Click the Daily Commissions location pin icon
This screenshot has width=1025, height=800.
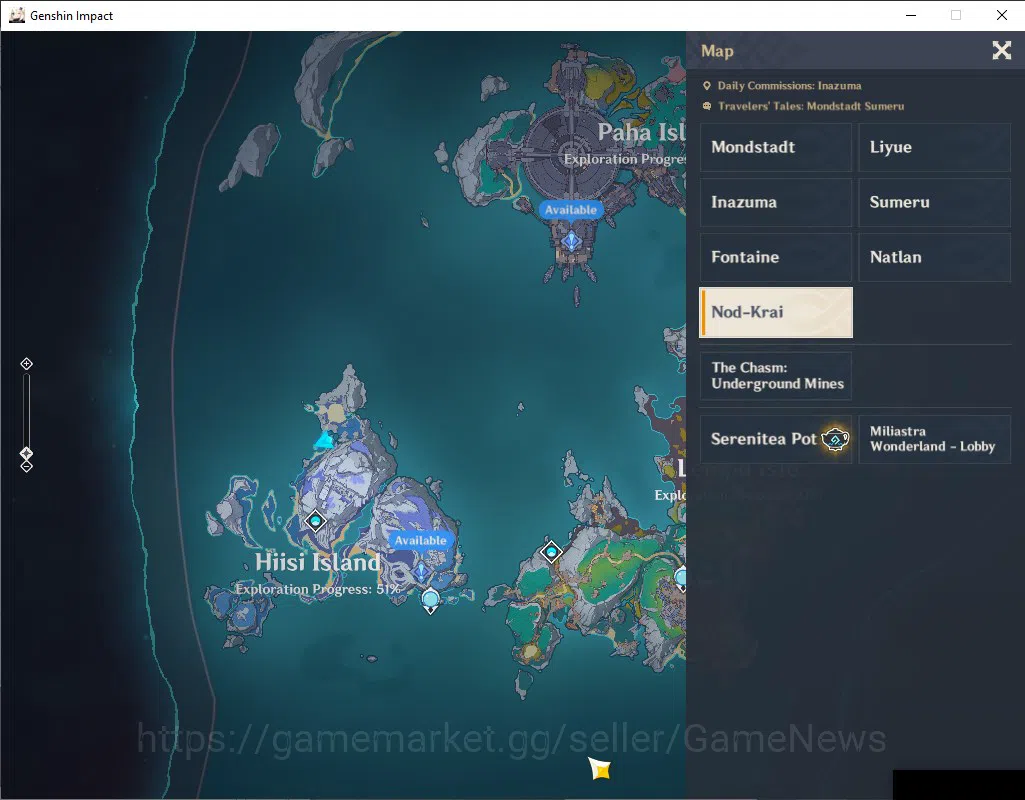click(707, 86)
